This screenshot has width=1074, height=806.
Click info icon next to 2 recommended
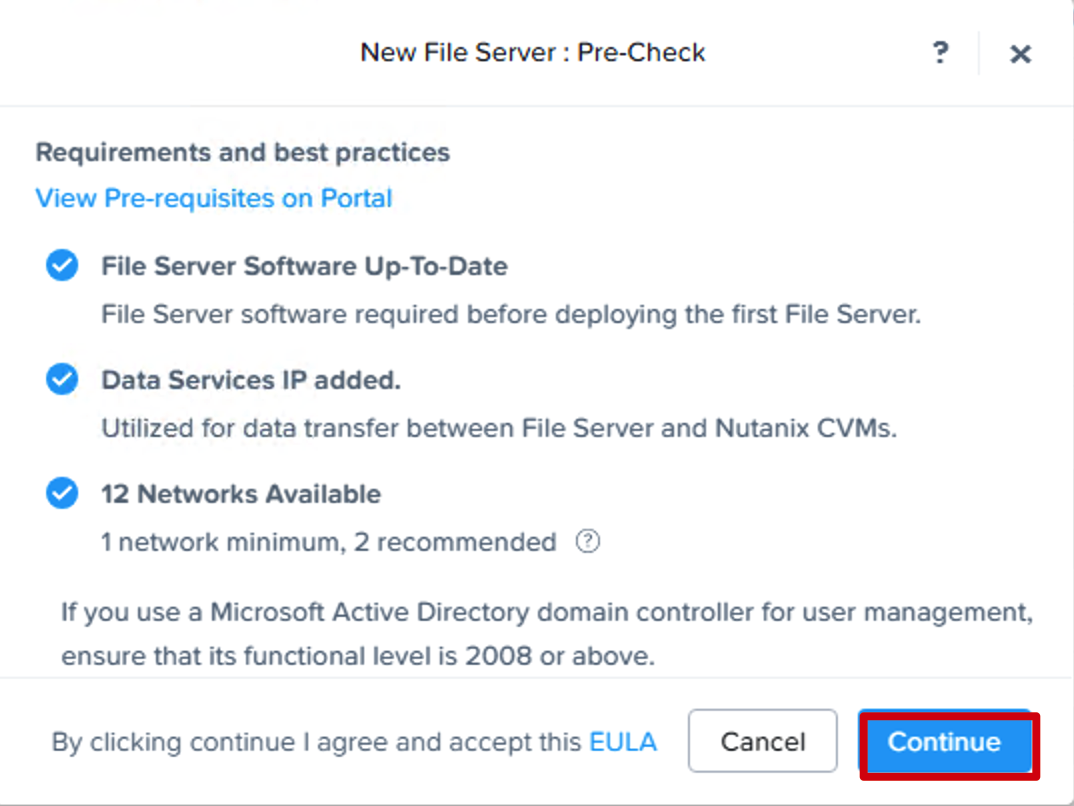(588, 542)
